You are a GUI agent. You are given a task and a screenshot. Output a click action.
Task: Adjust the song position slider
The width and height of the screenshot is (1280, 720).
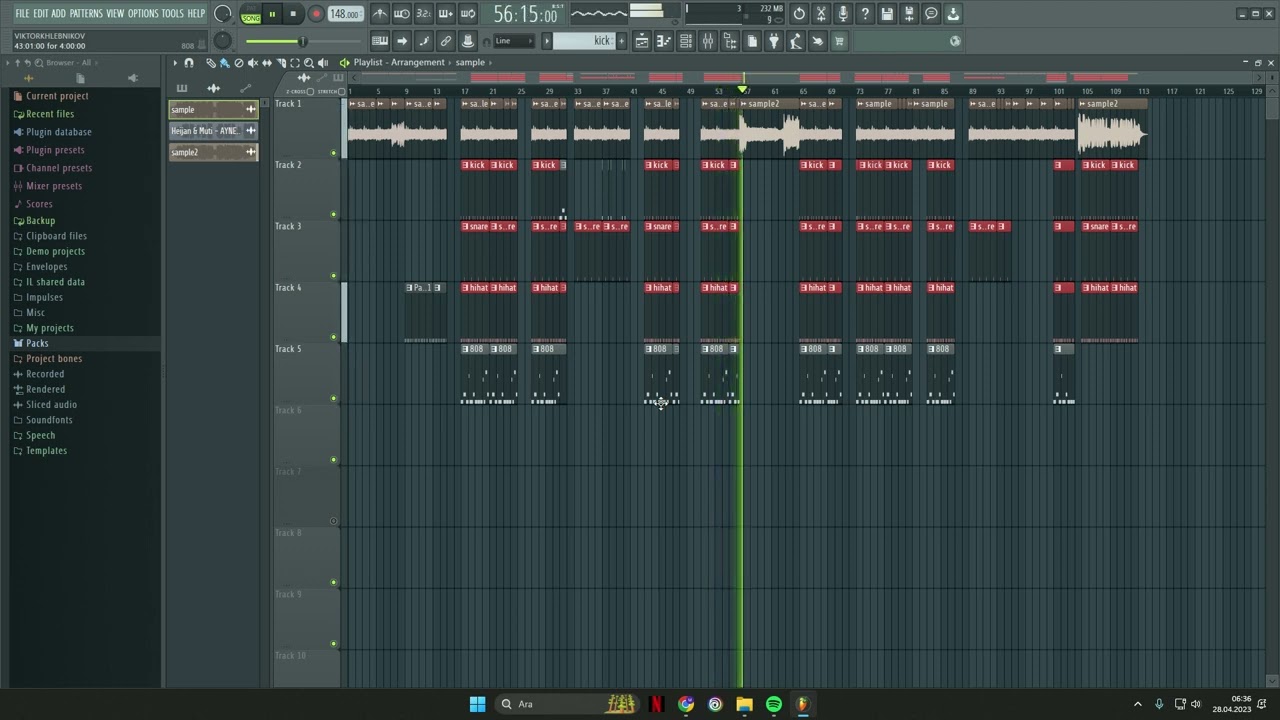(304, 41)
